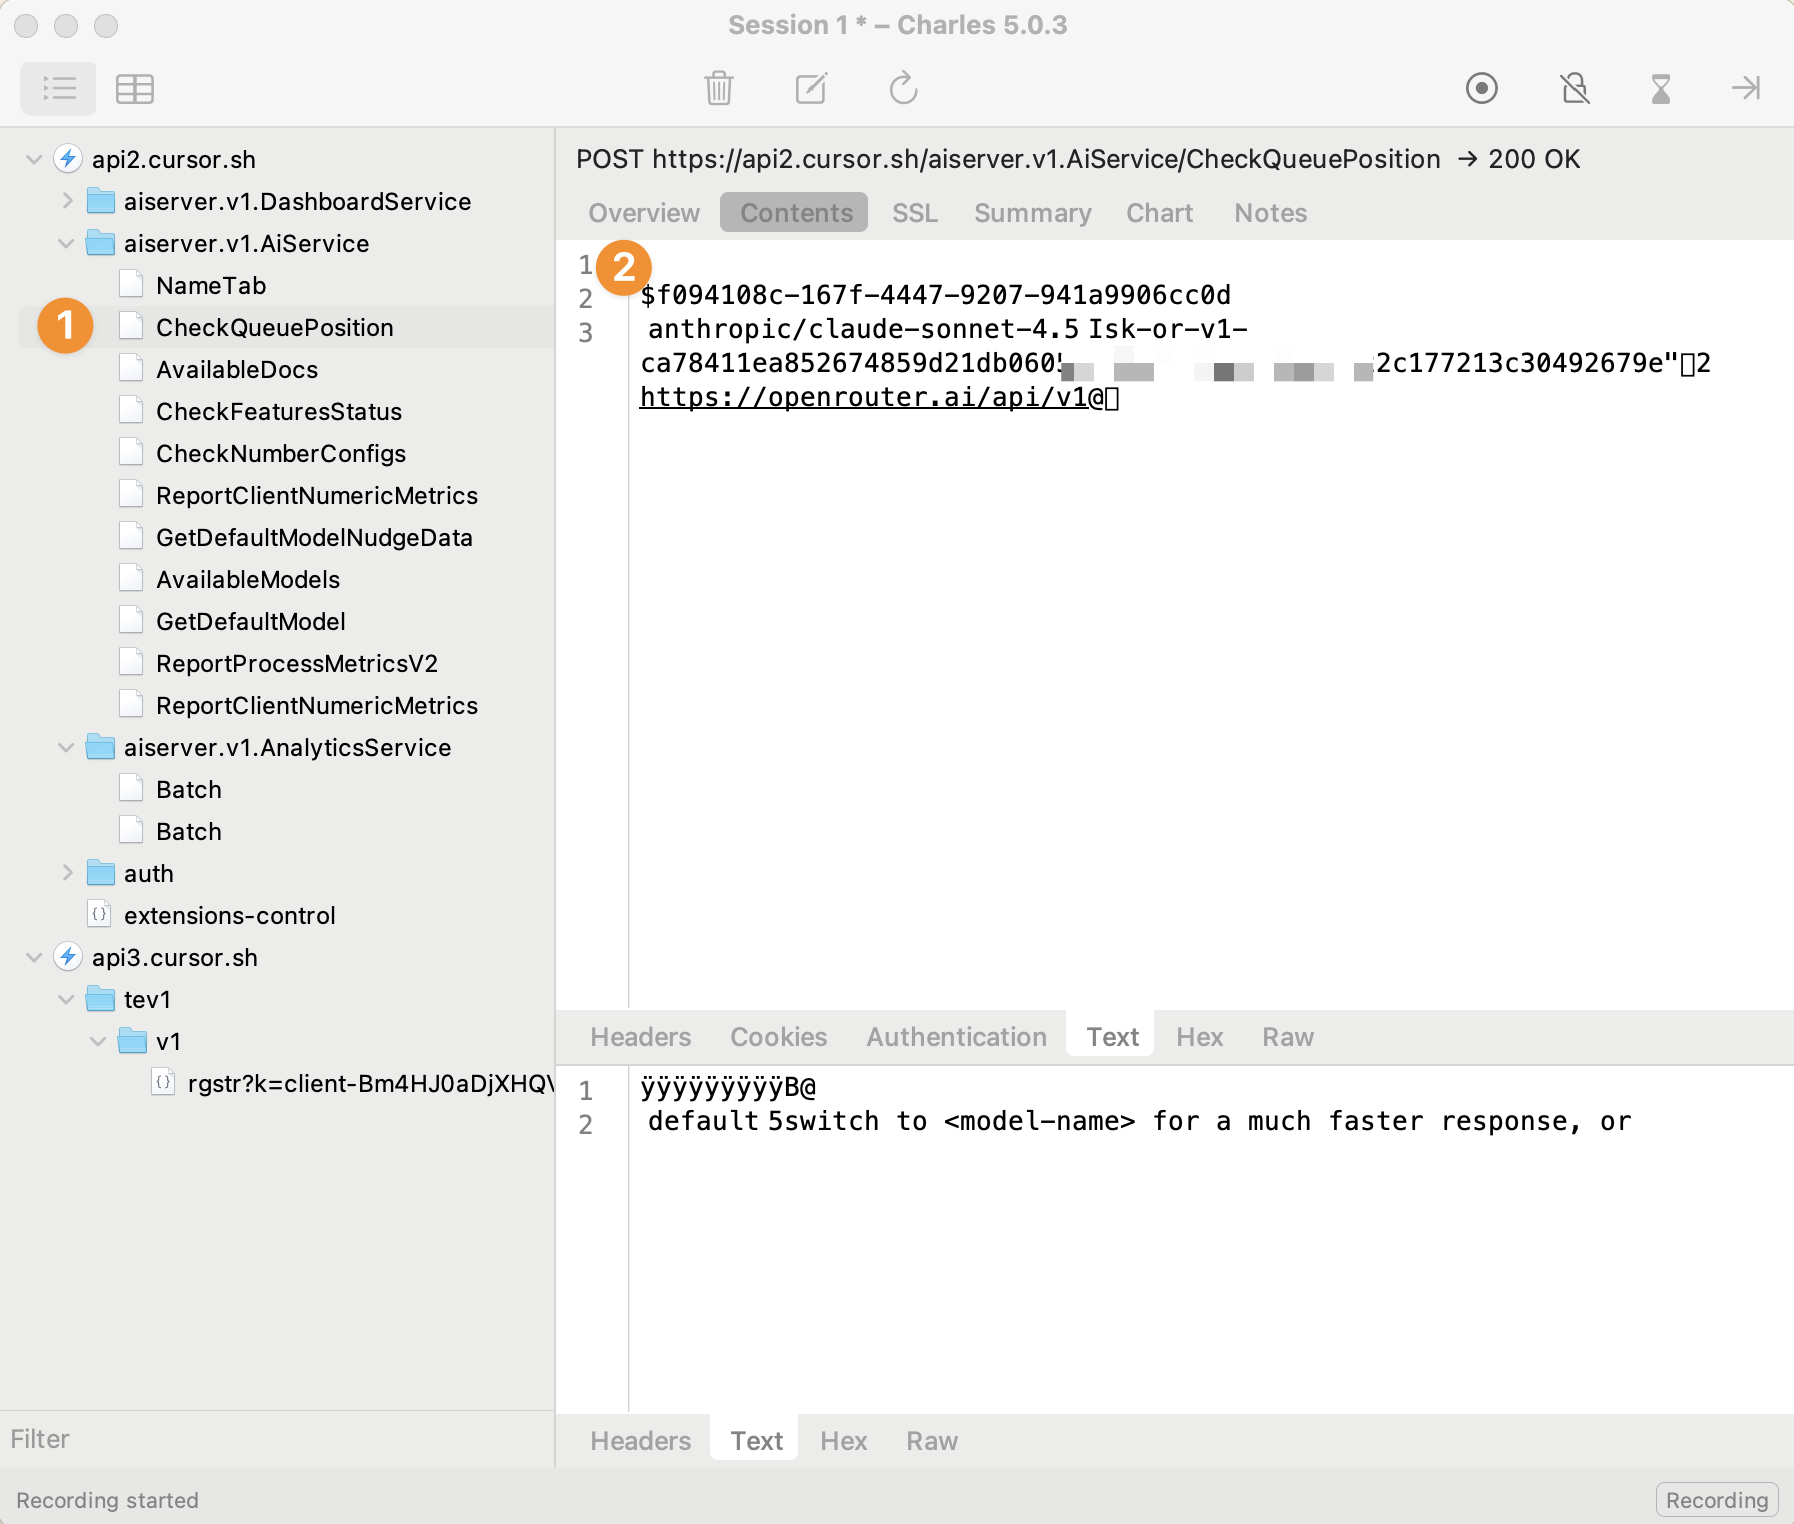
Task: Expand the aiserver.v1.DashboardService folder
Action: (x=67, y=201)
